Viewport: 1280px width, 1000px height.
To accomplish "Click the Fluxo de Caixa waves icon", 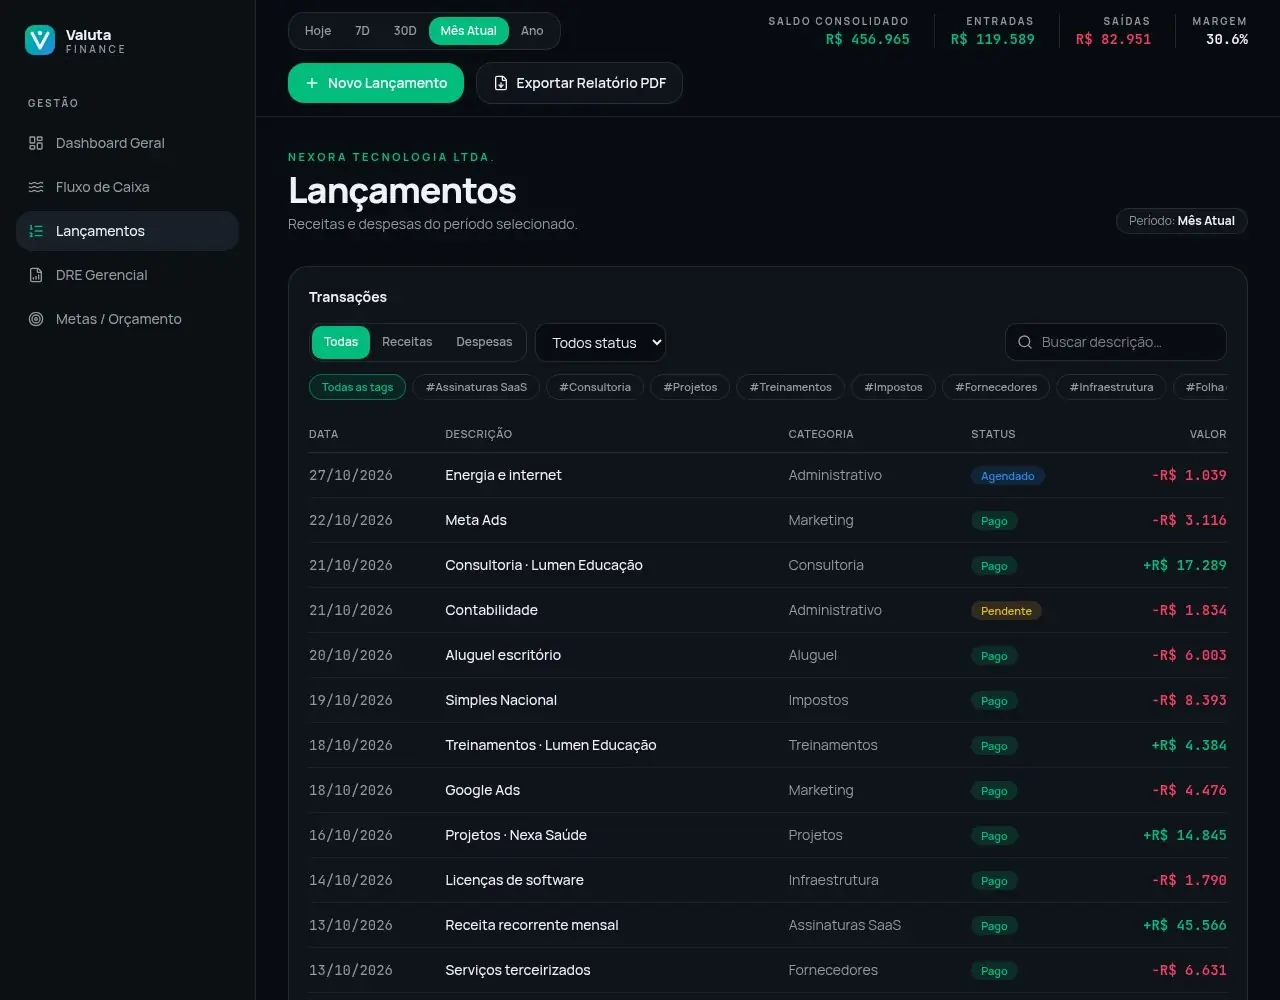I will (36, 187).
